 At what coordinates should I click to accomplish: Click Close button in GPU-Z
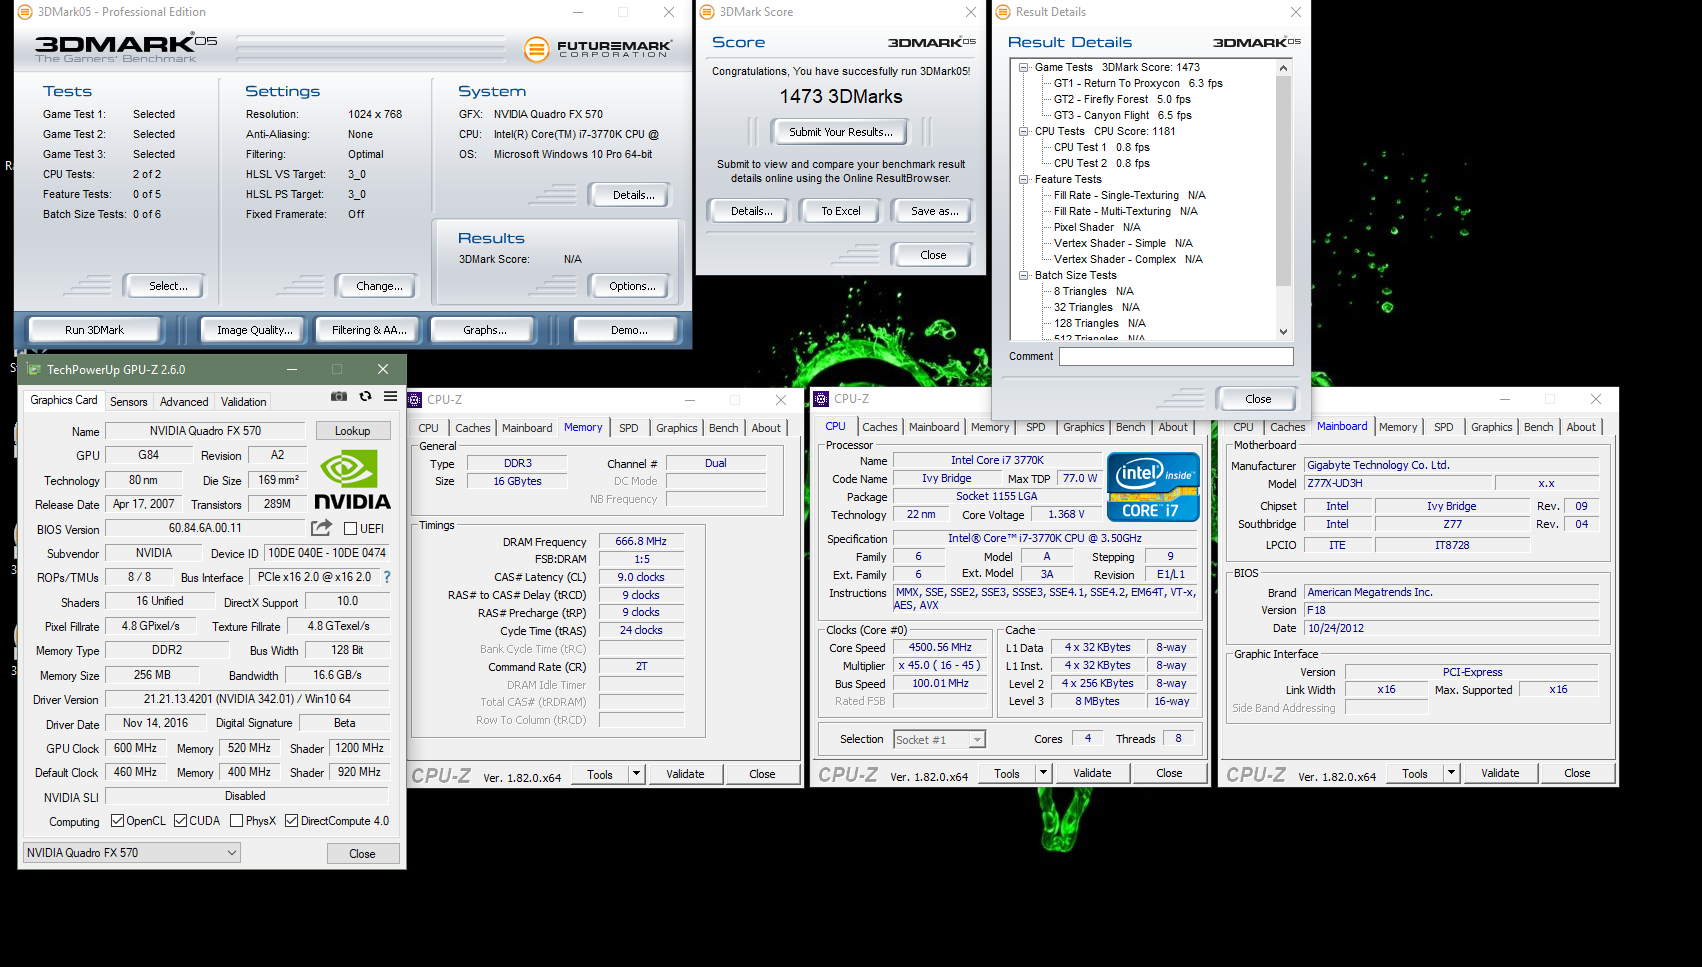[x=363, y=854]
